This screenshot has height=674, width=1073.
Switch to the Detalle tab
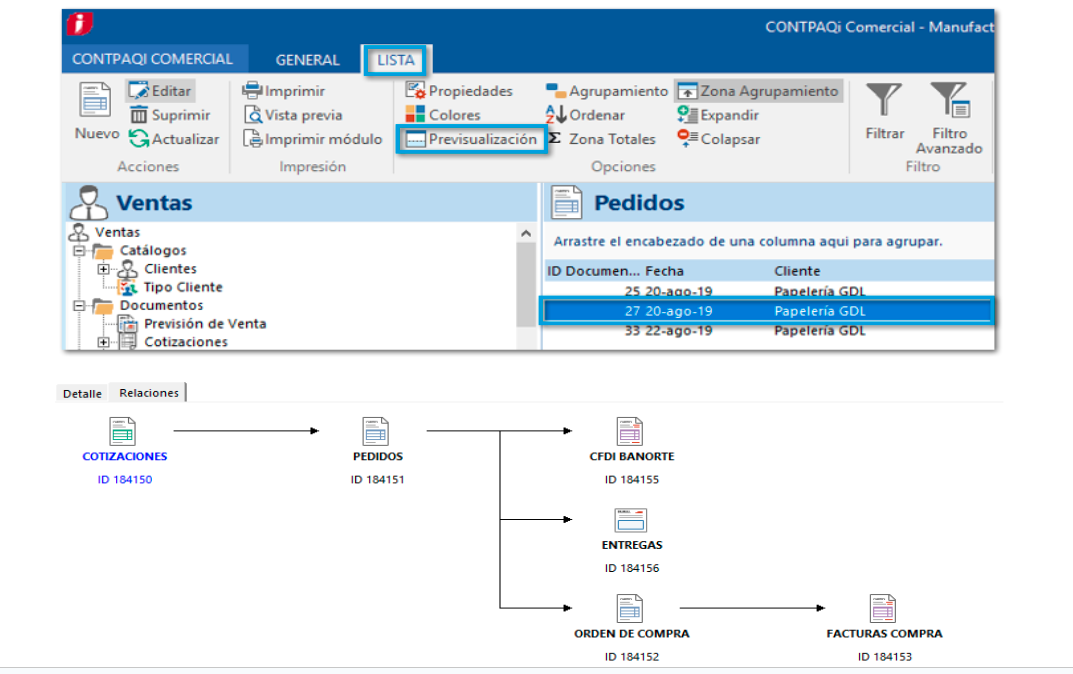click(x=82, y=394)
